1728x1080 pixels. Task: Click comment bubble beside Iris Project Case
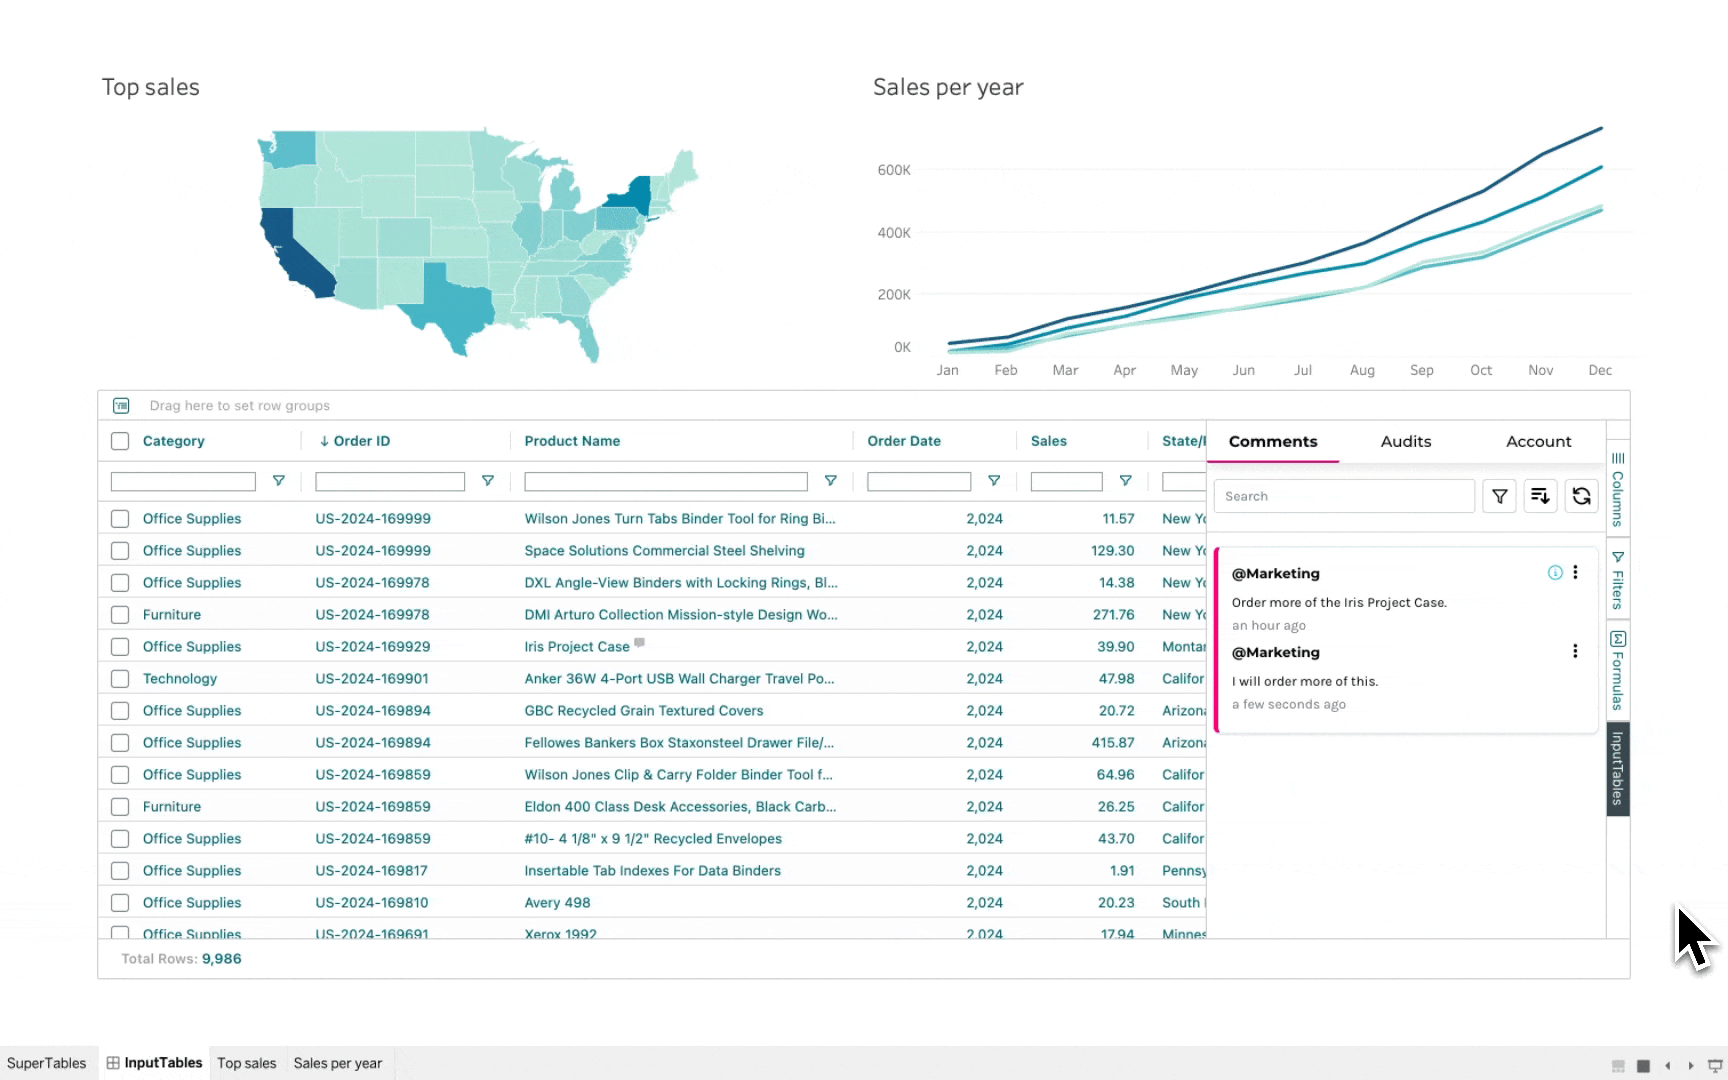click(x=640, y=643)
